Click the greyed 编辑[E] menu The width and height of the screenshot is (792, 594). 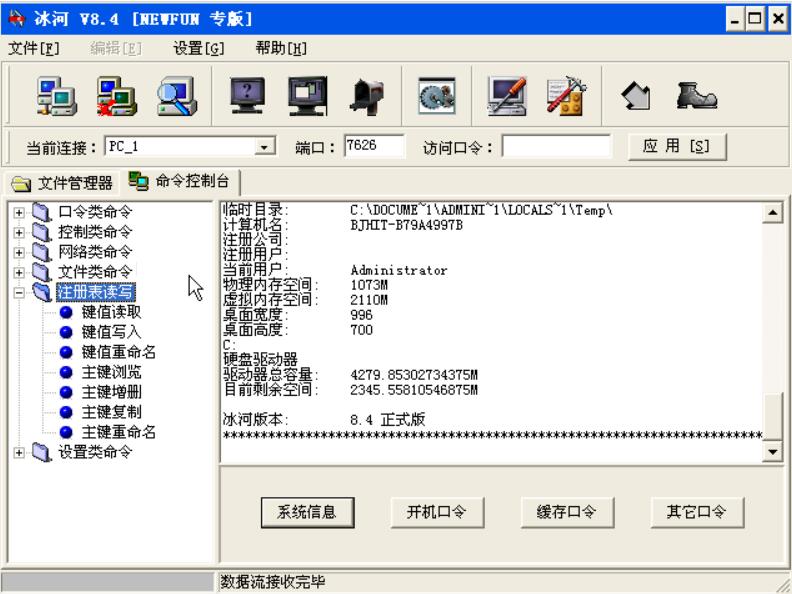pyautogui.click(x=116, y=48)
